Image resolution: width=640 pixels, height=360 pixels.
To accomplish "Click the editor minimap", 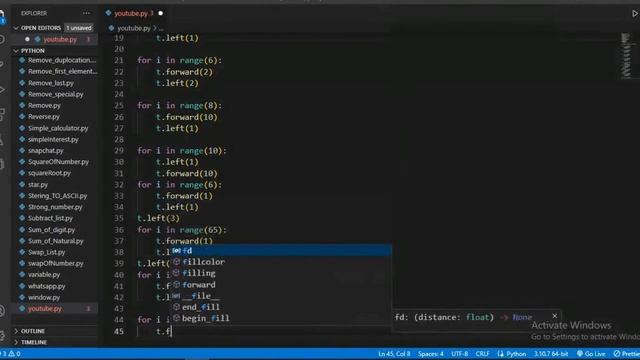I will pyautogui.click(x=626, y=56).
